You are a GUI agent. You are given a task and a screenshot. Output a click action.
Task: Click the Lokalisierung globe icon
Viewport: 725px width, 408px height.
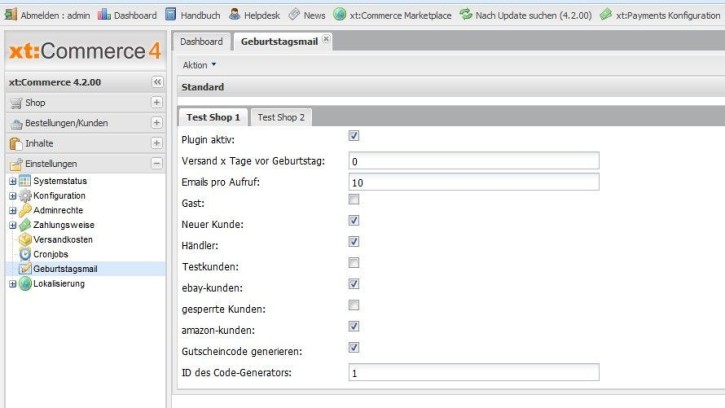(x=25, y=284)
